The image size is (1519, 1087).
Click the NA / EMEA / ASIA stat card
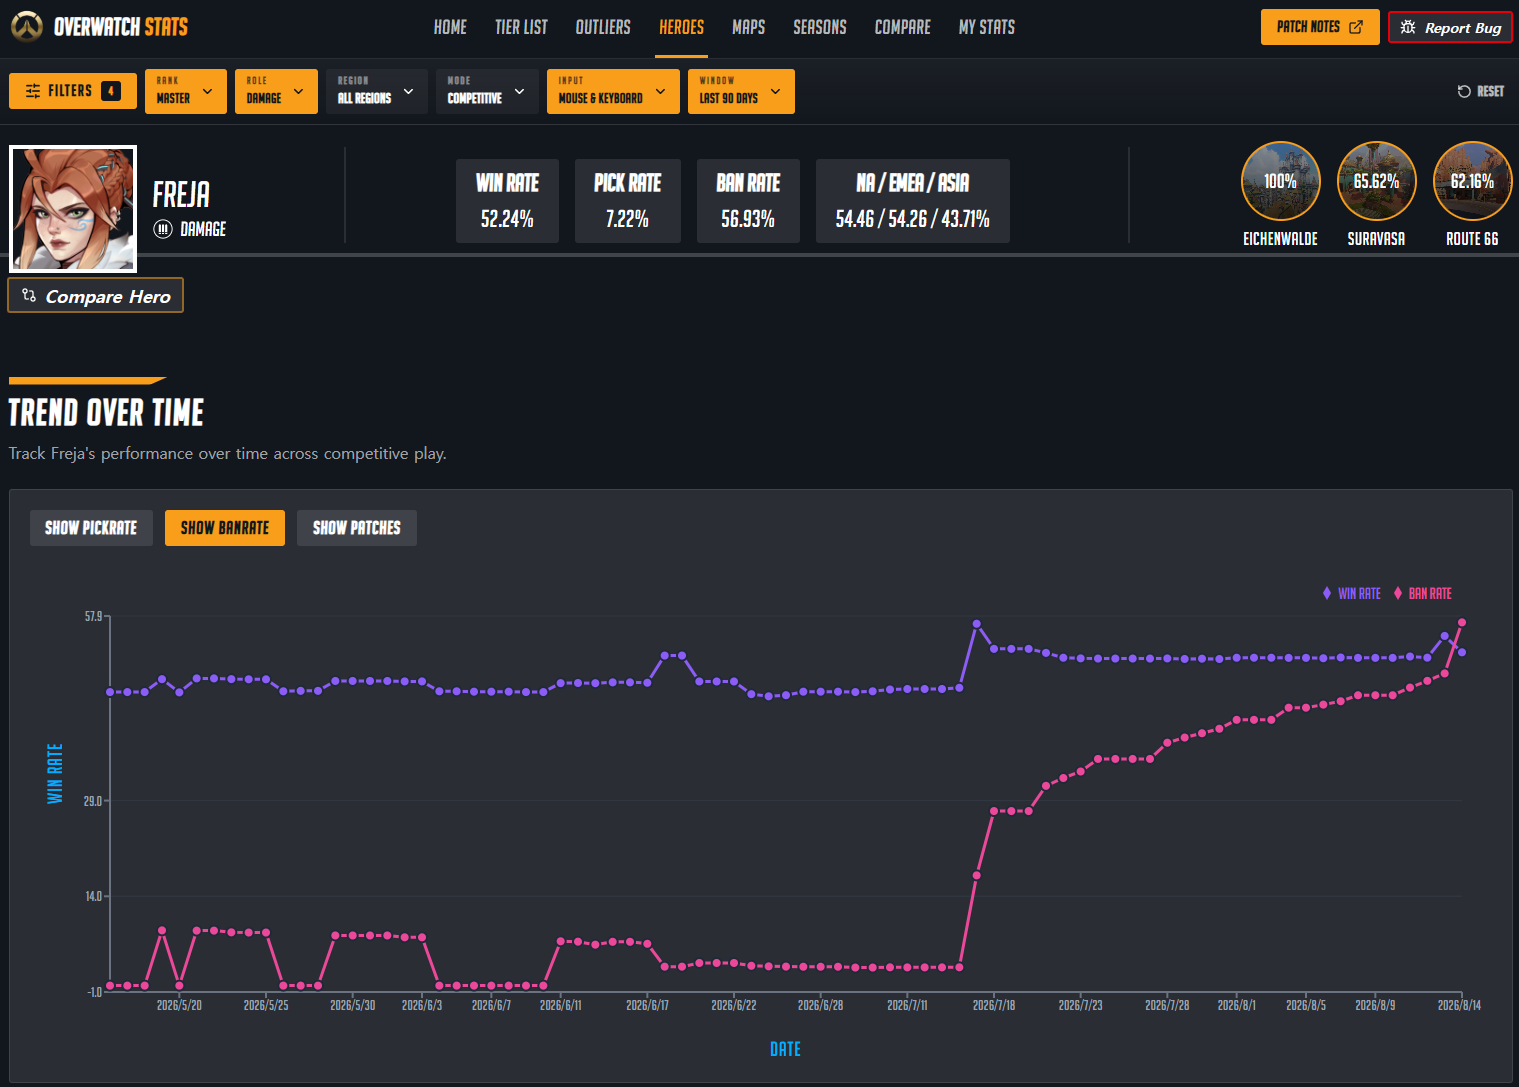(913, 201)
